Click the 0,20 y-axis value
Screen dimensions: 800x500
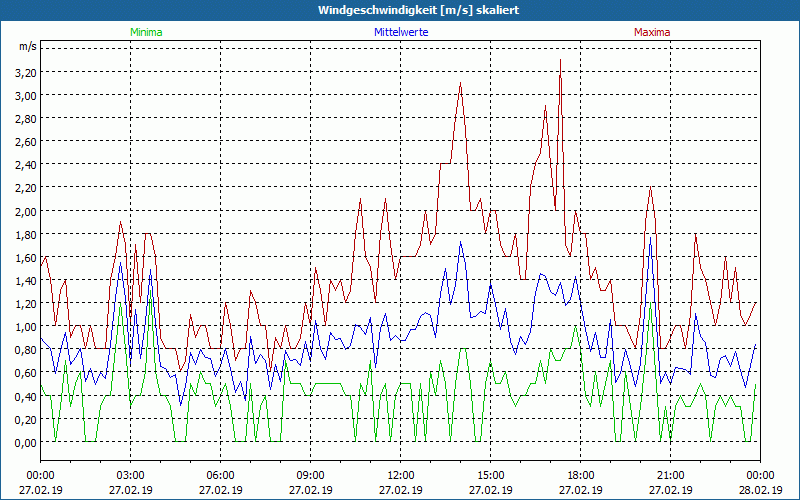tap(26, 419)
